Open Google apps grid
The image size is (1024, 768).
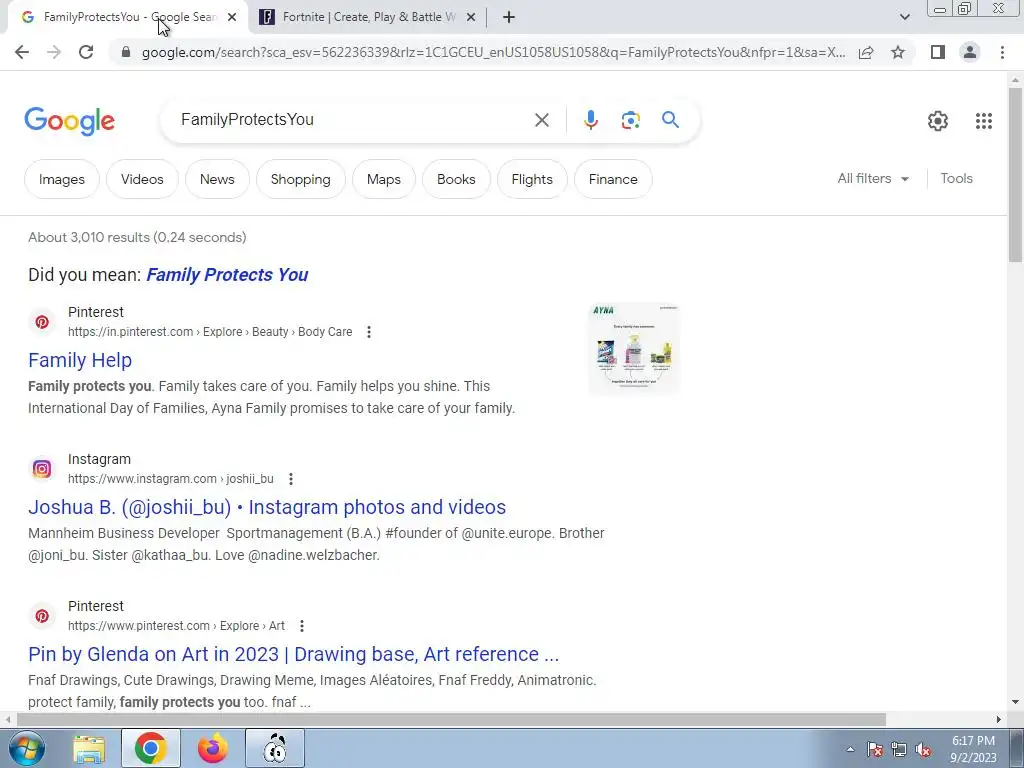click(984, 121)
